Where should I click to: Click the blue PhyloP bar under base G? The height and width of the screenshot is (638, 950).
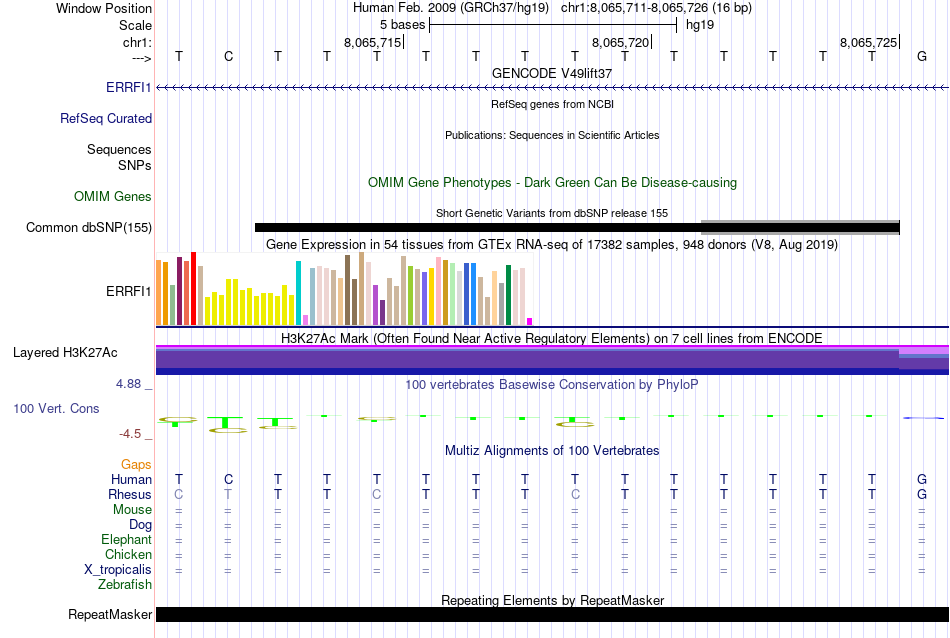(x=923, y=417)
